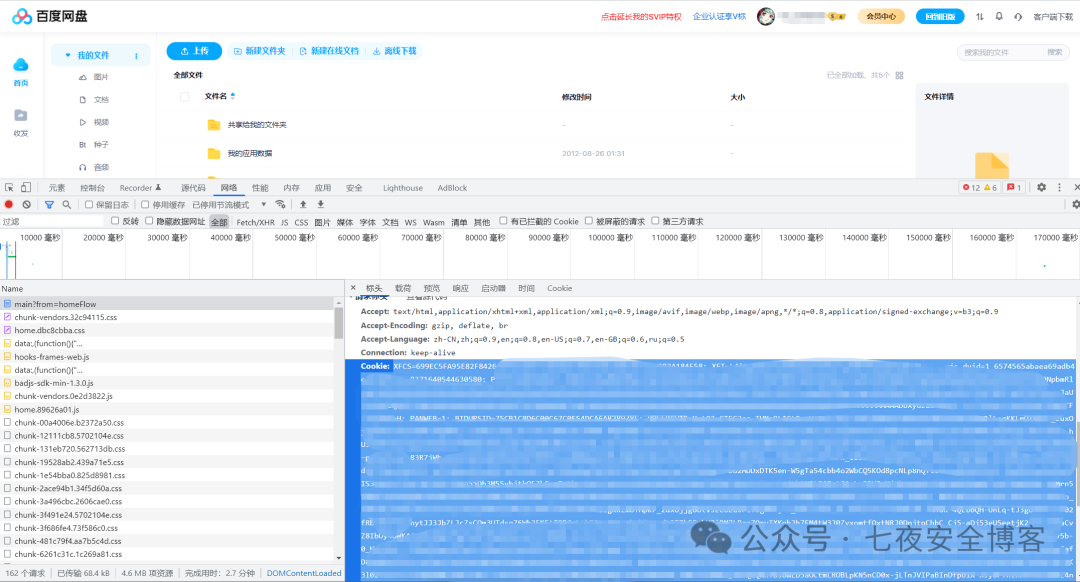Enable 保留日志 preserve log checkbox
The width and height of the screenshot is (1080, 582).
[x=89, y=205]
